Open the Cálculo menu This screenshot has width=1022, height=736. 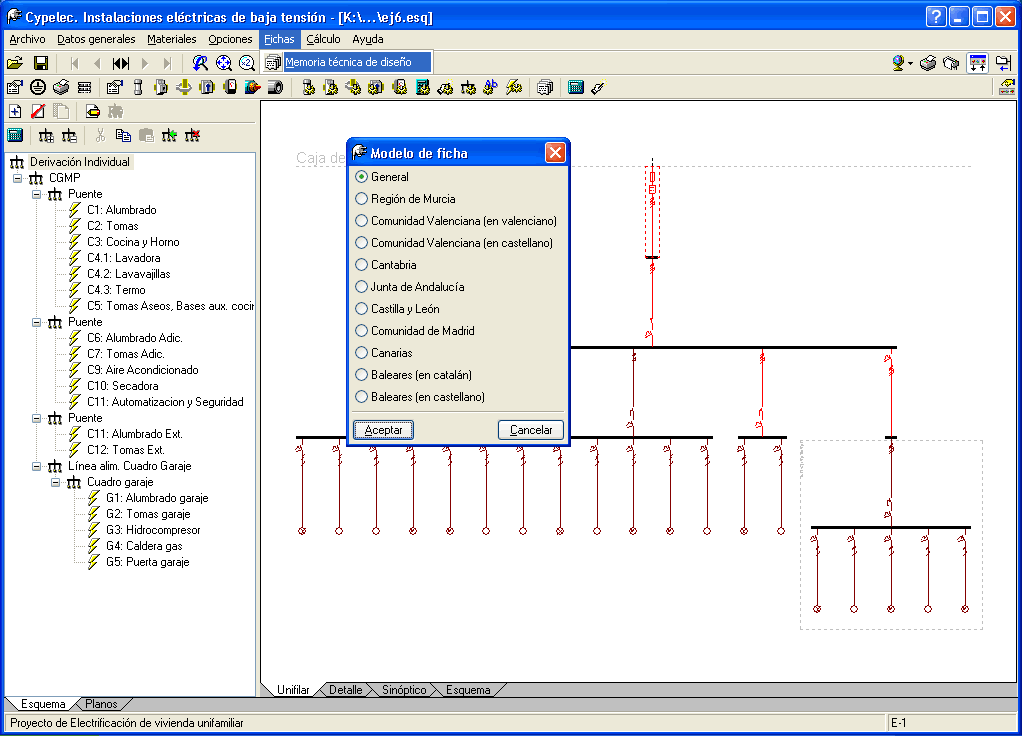click(x=323, y=39)
